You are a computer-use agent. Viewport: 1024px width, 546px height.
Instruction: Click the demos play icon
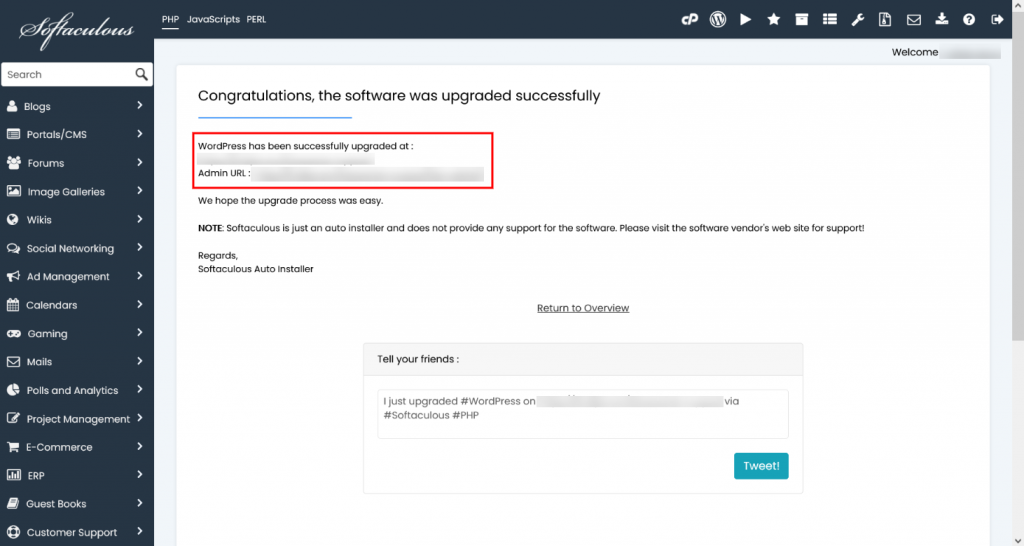(x=746, y=20)
